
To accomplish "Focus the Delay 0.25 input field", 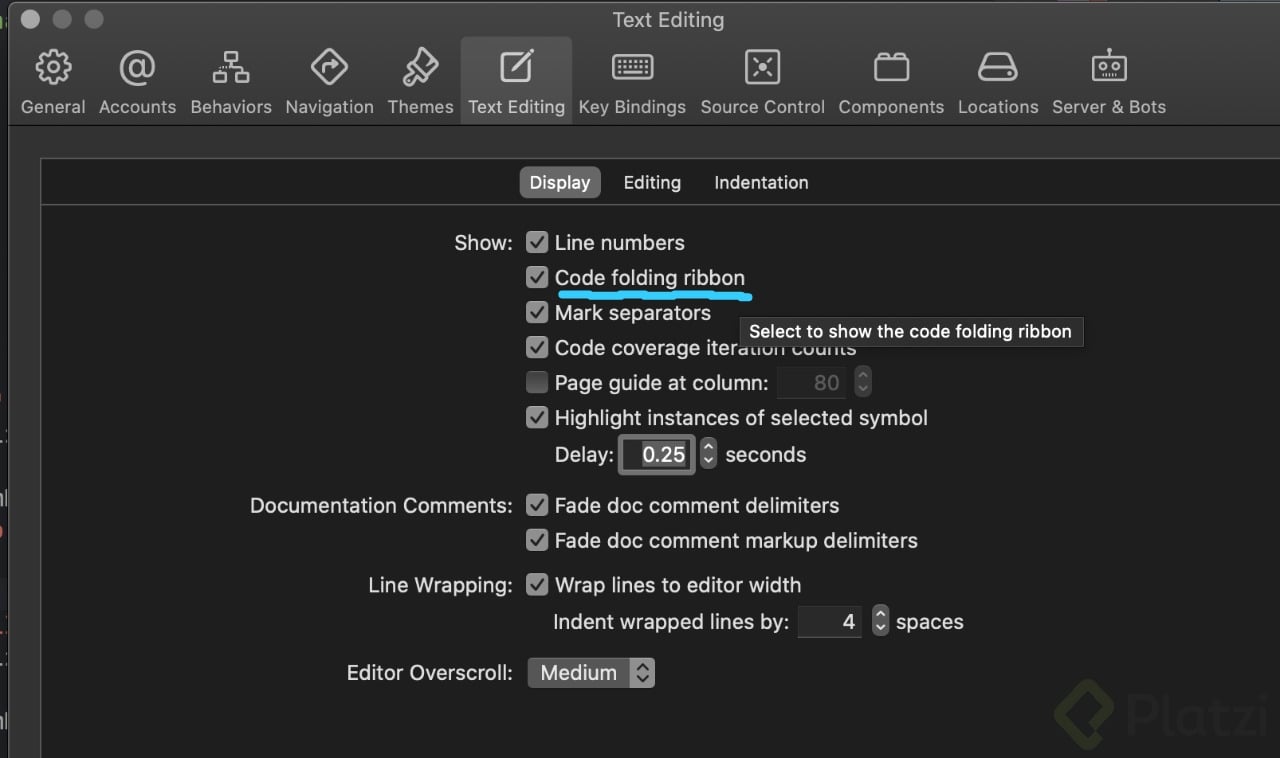I will [x=657, y=454].
